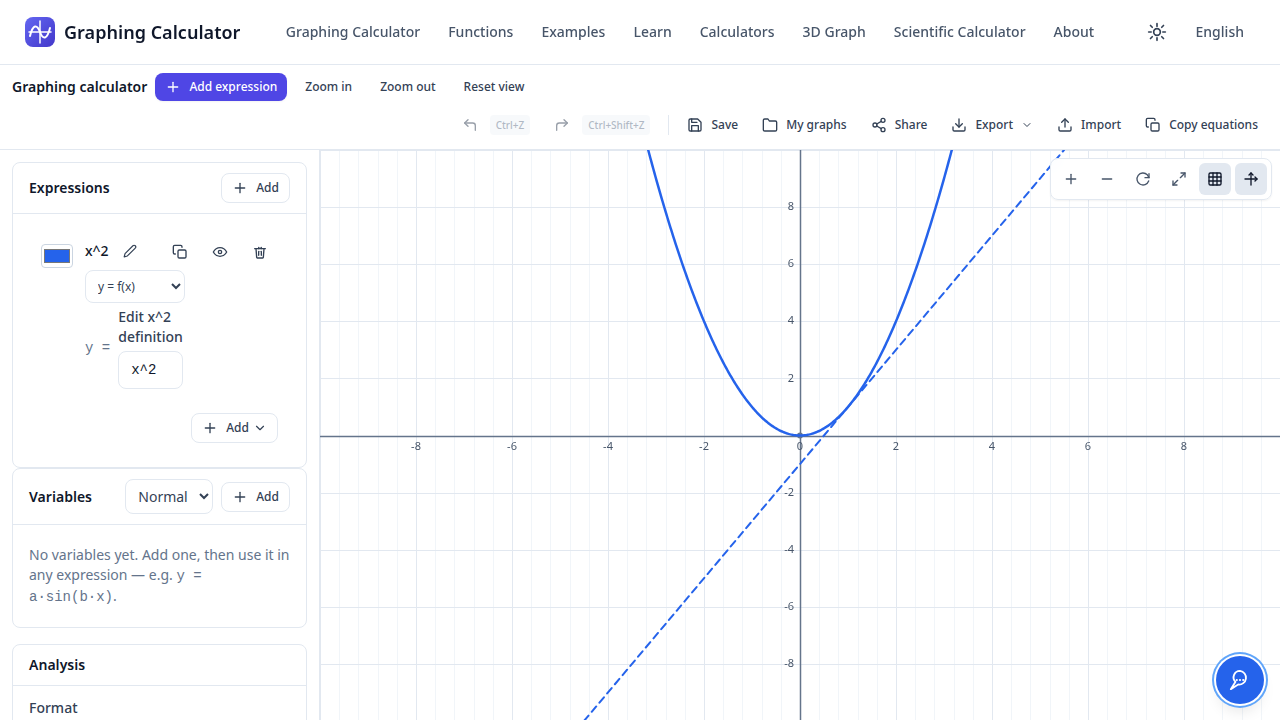Open the Normal dropdown in Variables
The image size is (1280, 720).
click(169, 497)
